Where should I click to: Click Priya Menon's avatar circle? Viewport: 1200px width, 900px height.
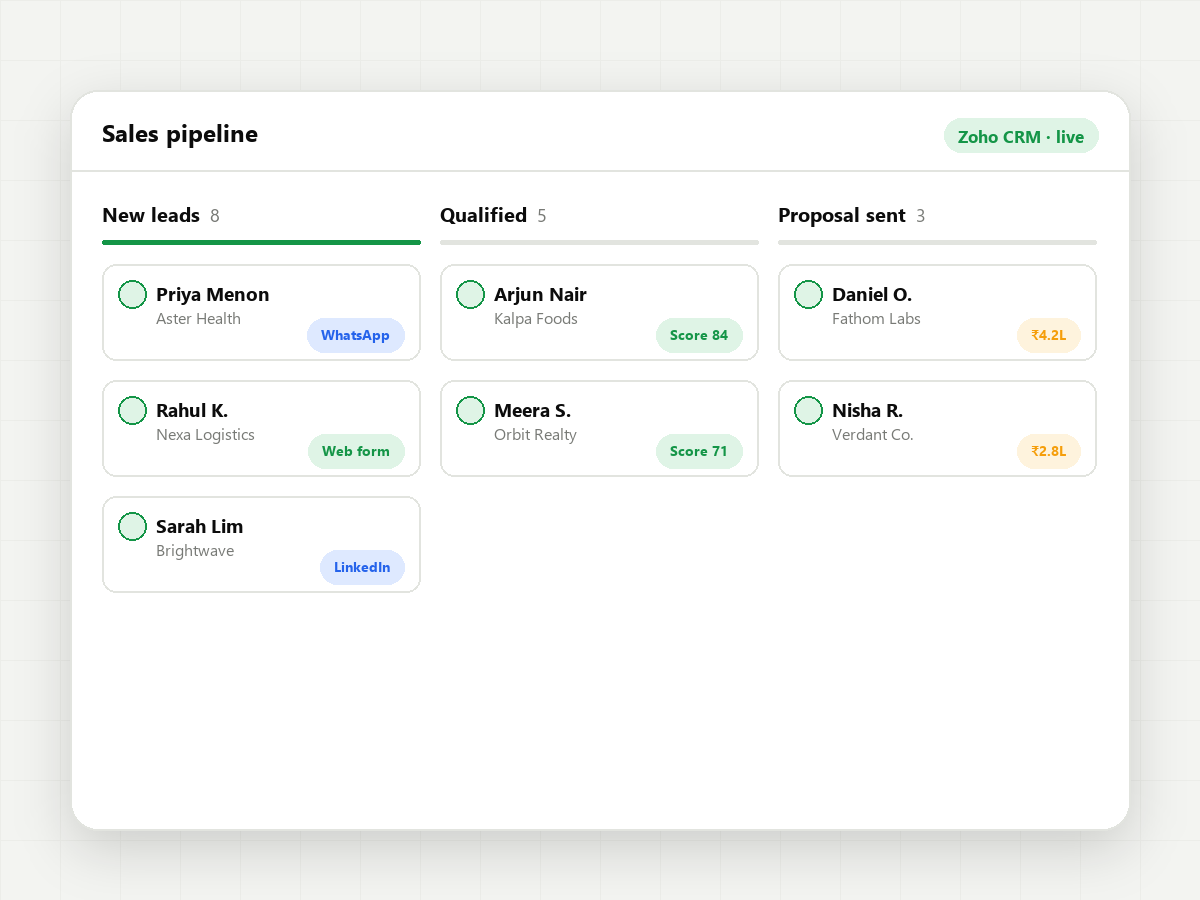[x=132, y=295]
